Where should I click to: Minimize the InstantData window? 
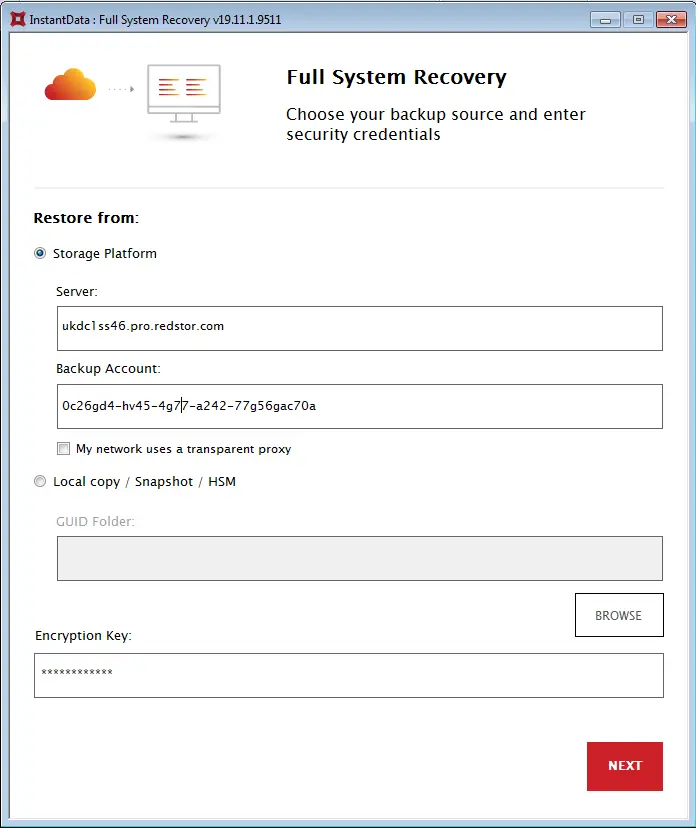(x=605, y=20)
